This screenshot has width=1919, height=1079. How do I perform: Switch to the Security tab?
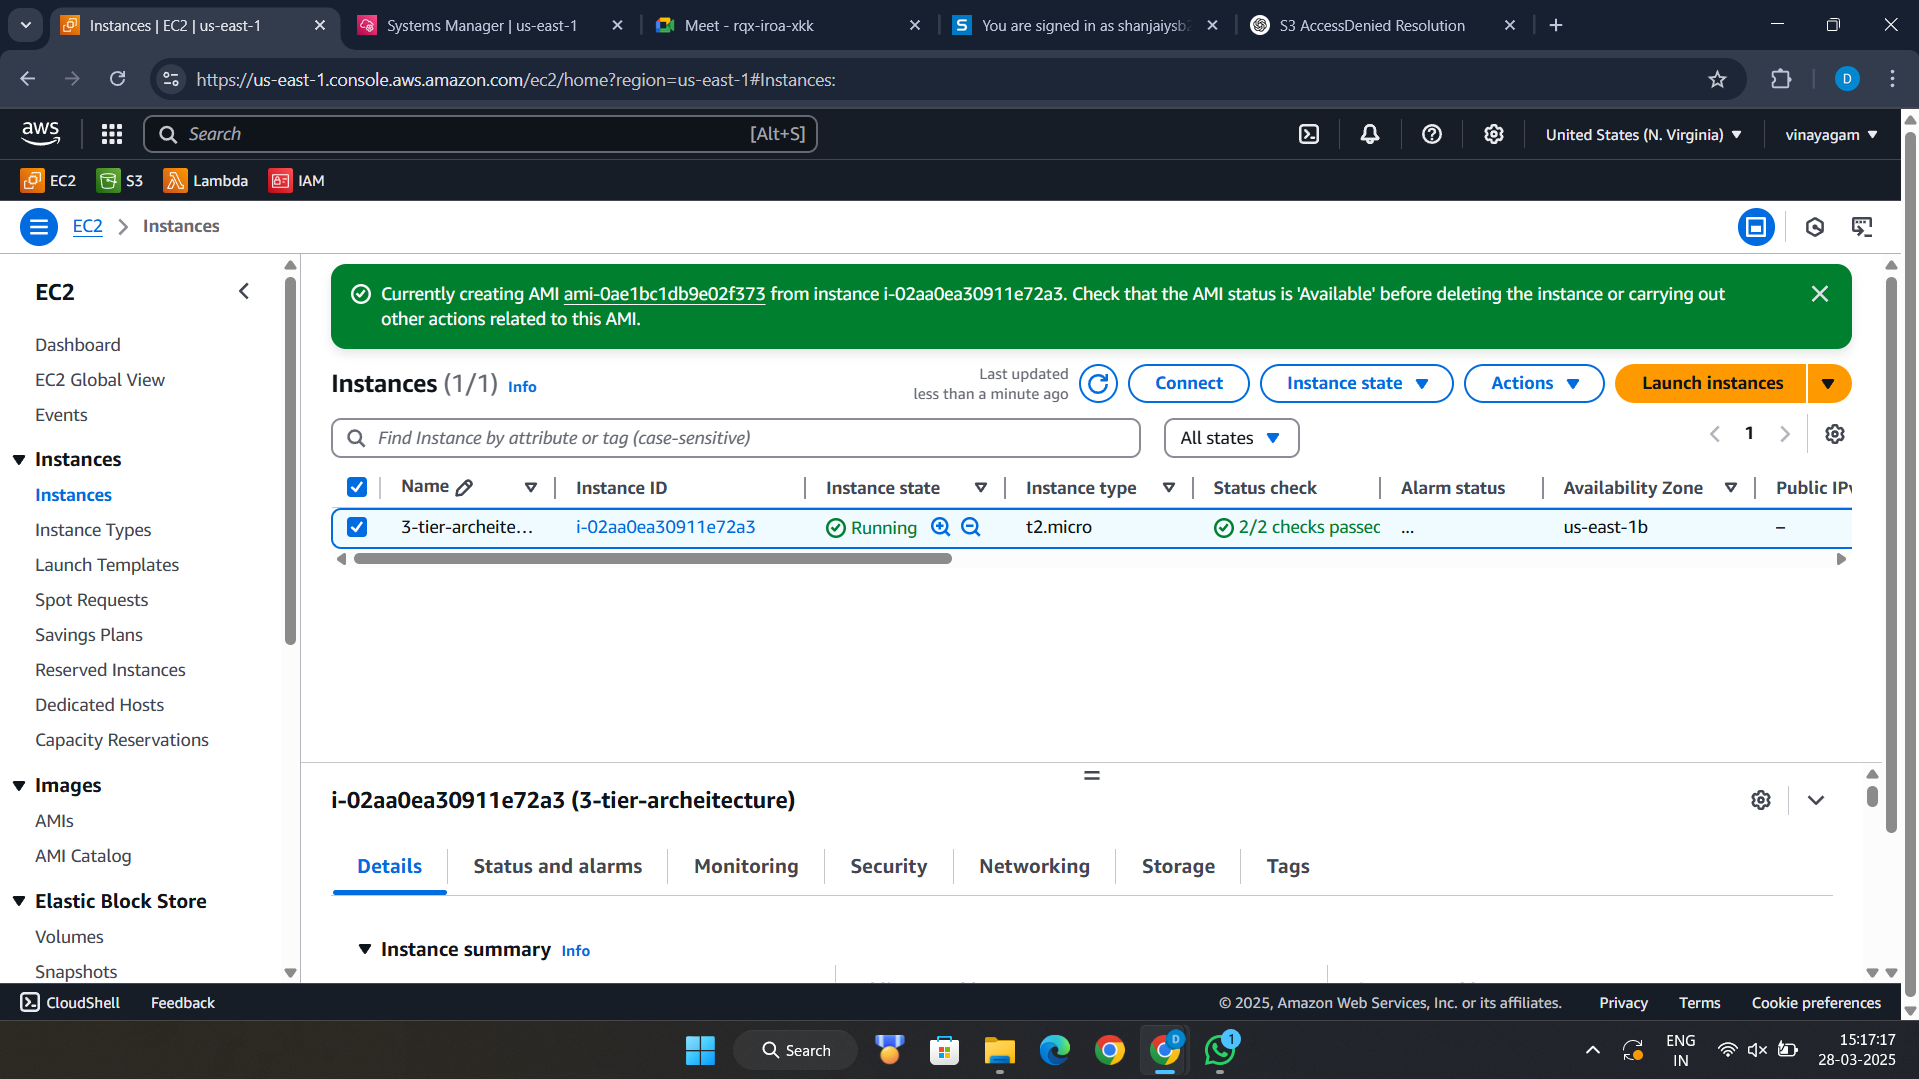888,866
